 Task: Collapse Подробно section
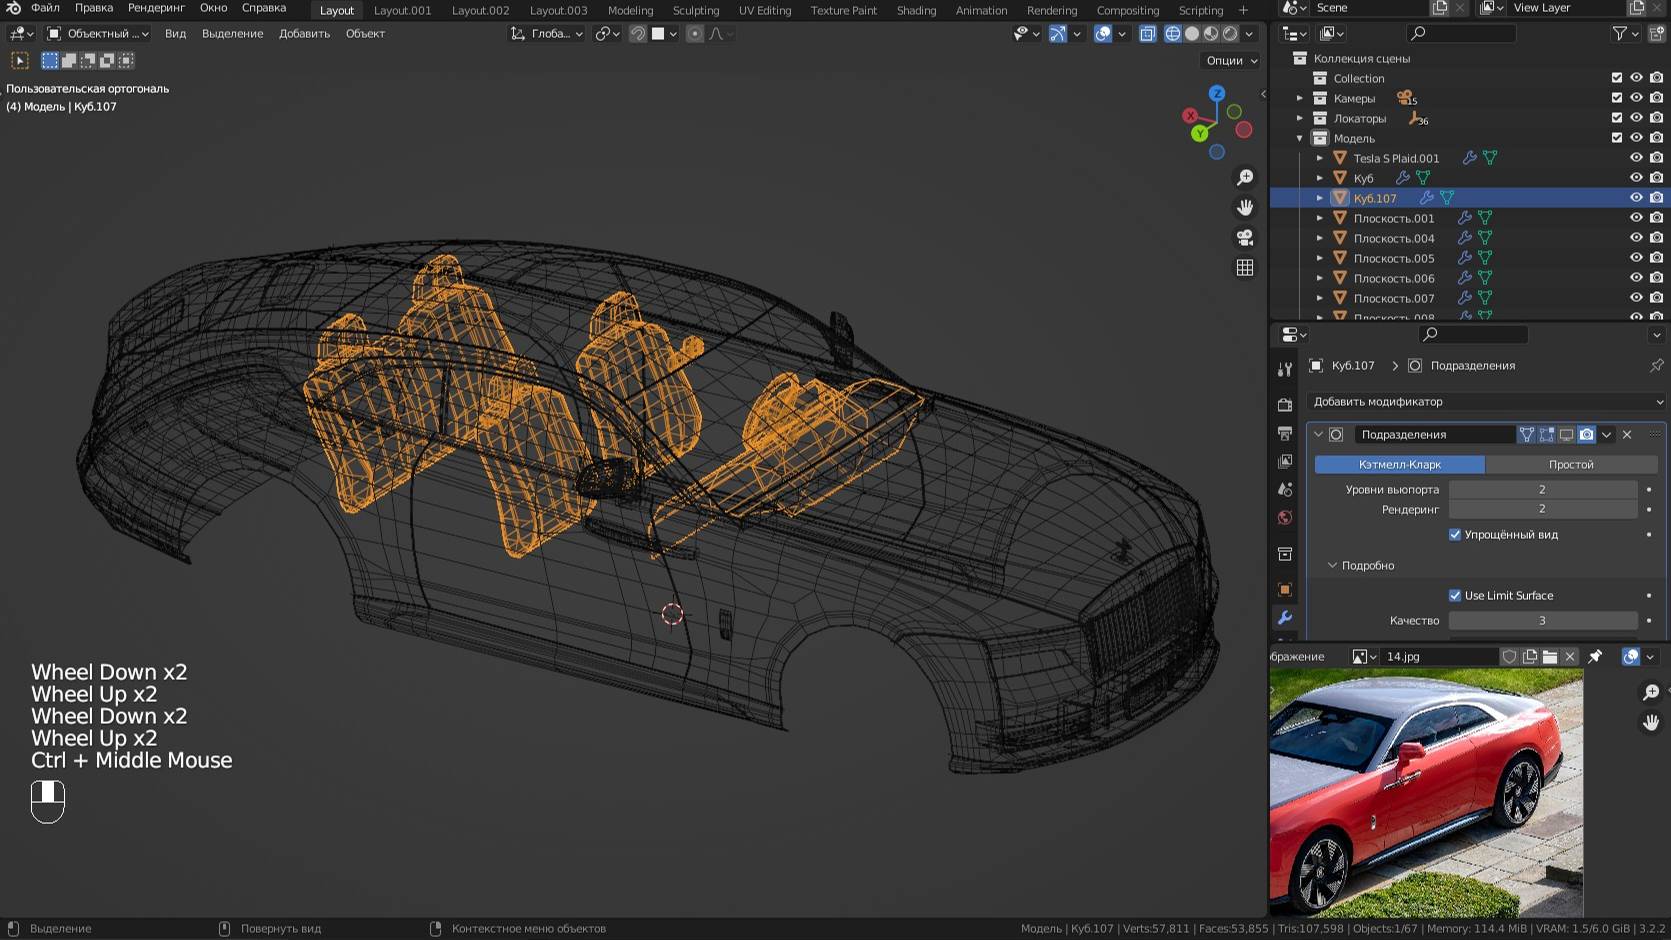tap(1332, 565)
